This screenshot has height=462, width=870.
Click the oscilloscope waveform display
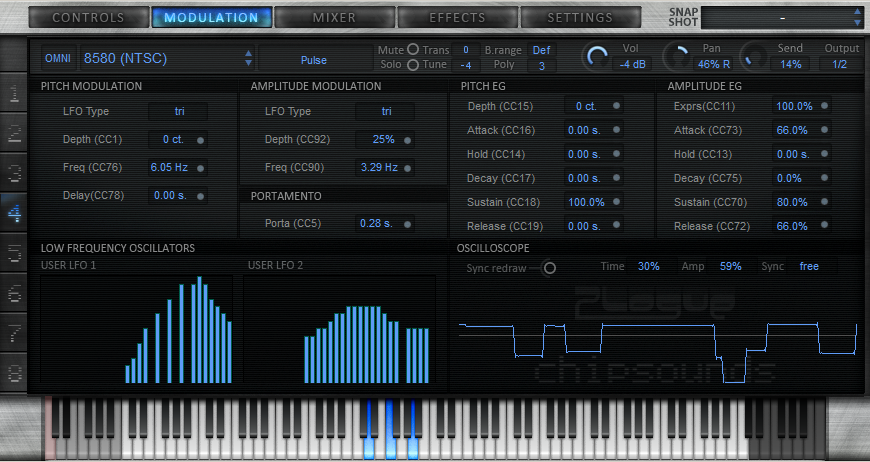click(x=656, y=334)
